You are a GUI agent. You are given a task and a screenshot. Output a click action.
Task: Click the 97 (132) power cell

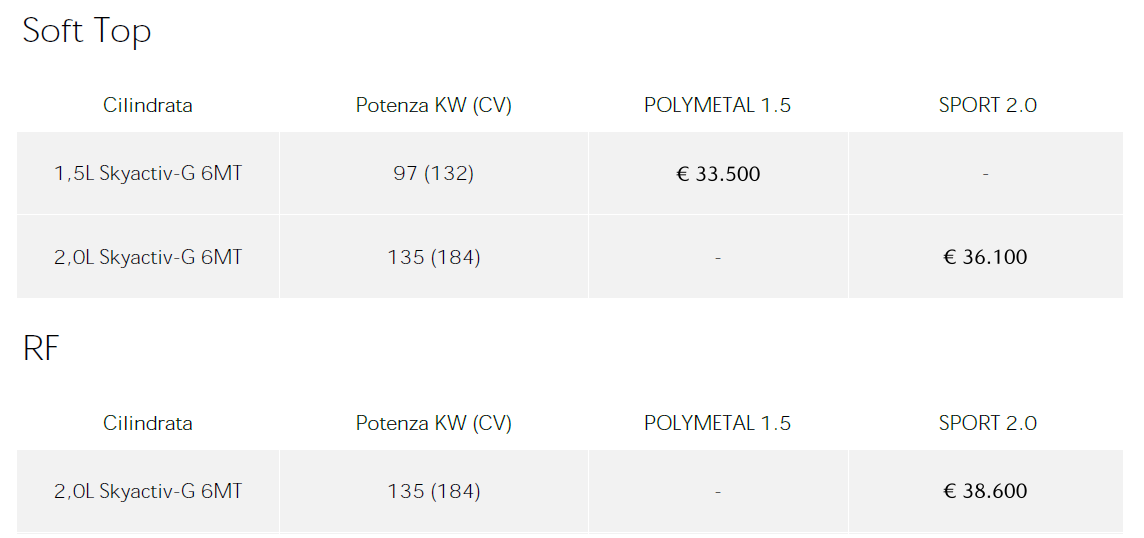433,174
